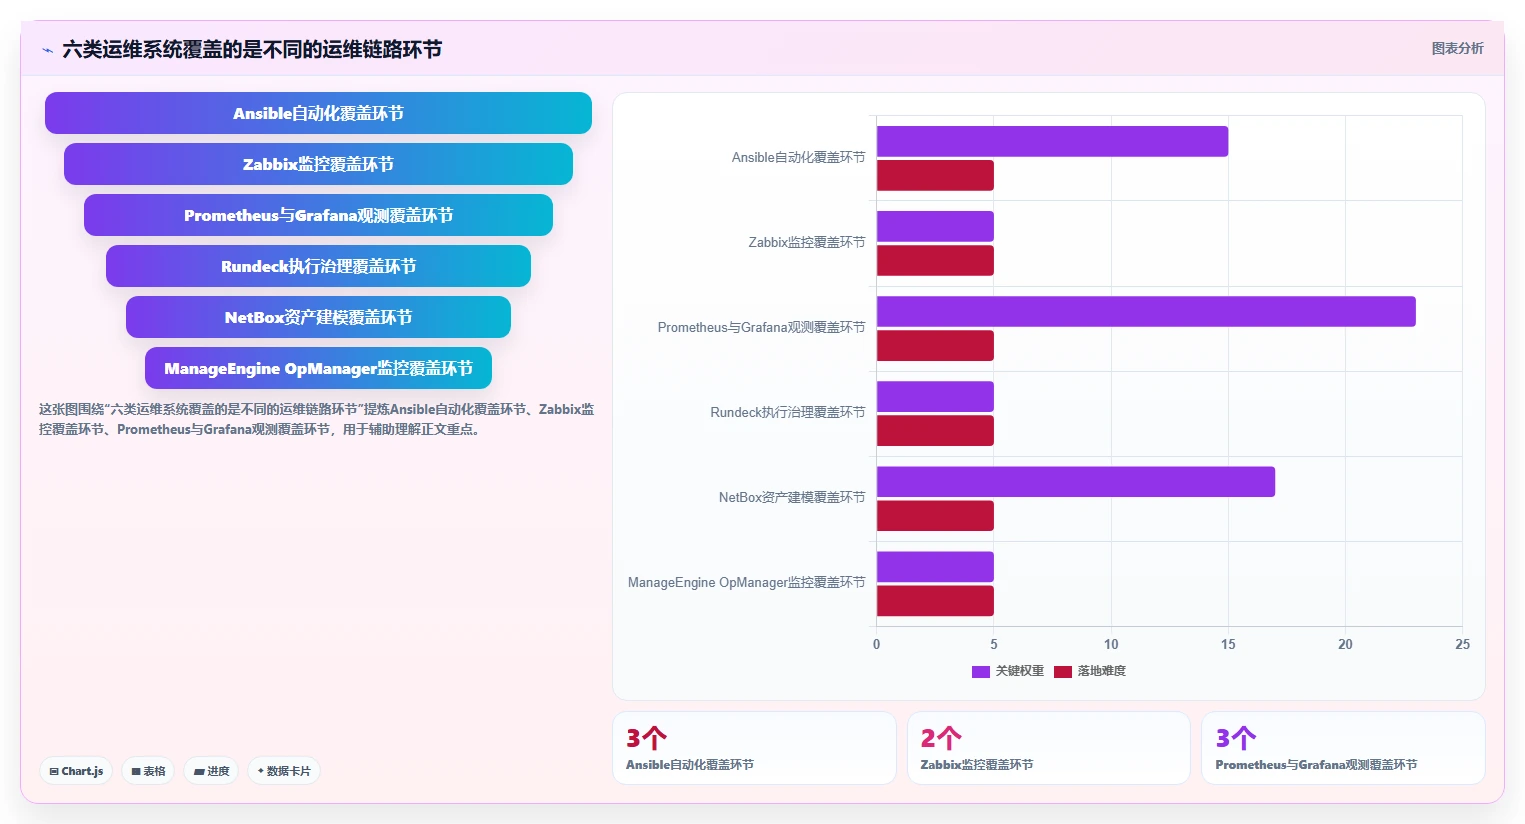Select the Prometheus与Grafana观测覆盖环节 funnel bar
This screenshot has width=1525, height=824.
(318, 215)
